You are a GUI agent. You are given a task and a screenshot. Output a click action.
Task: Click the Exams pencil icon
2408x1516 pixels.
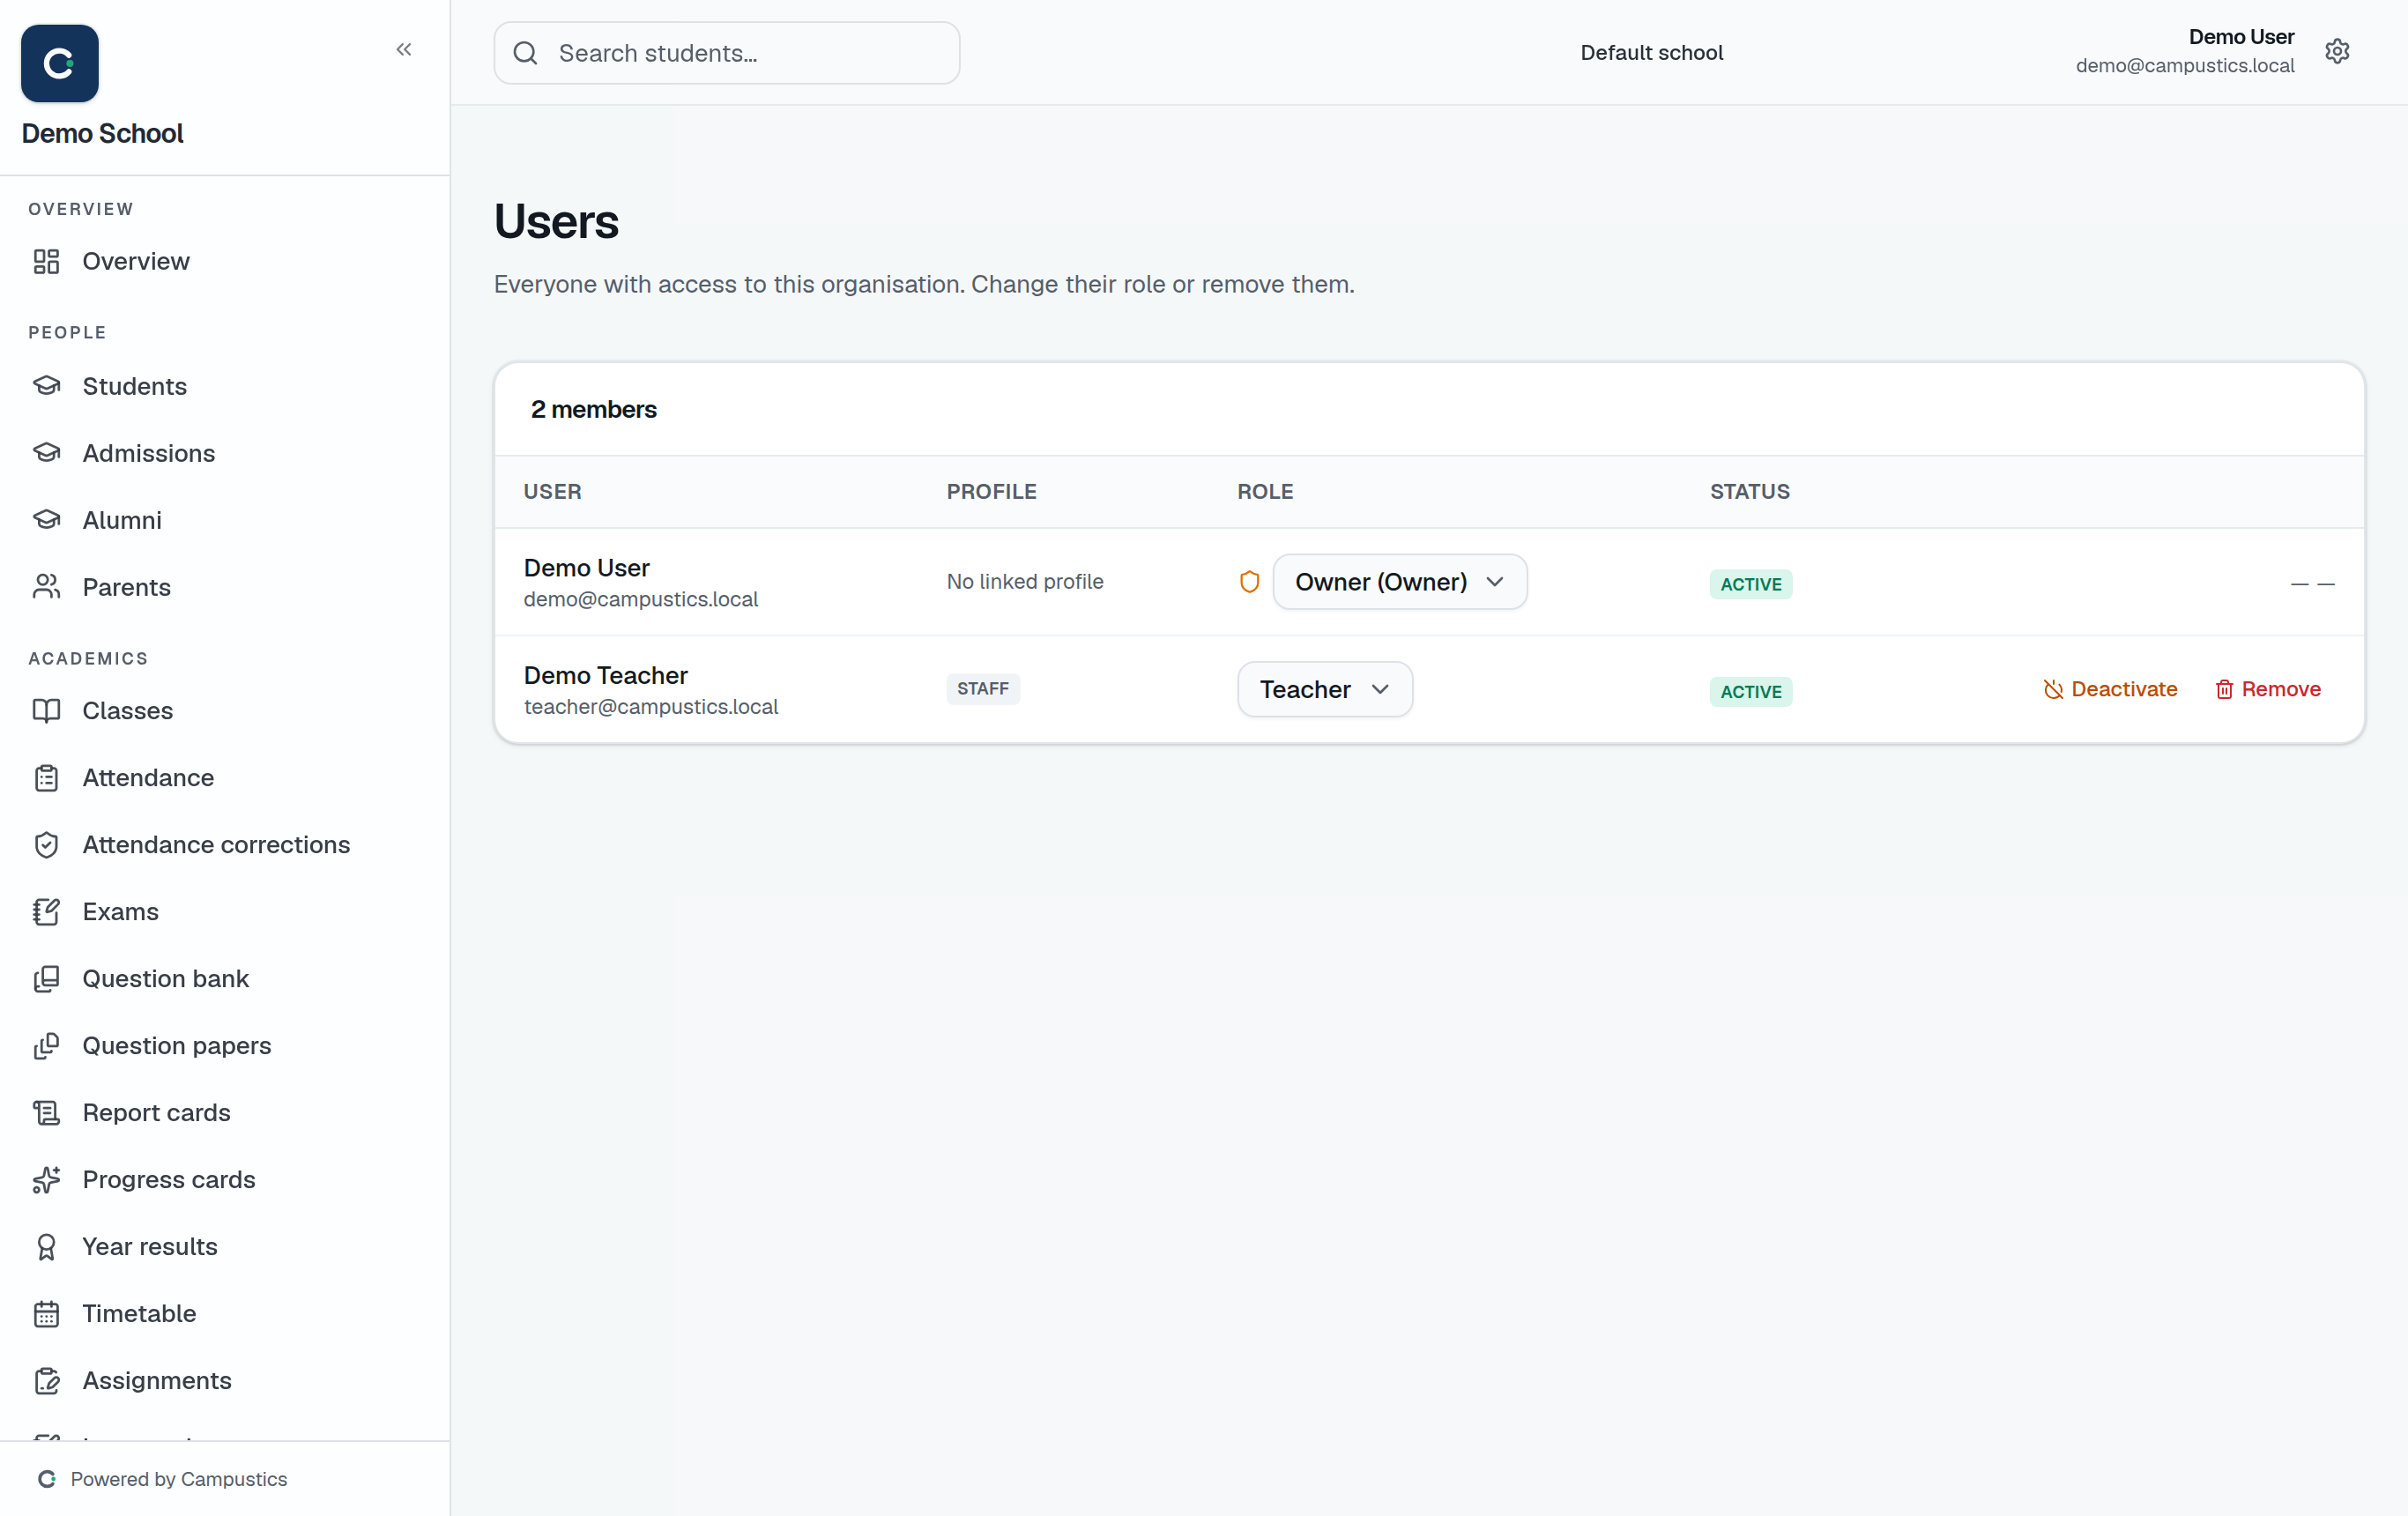pos(47,911)
